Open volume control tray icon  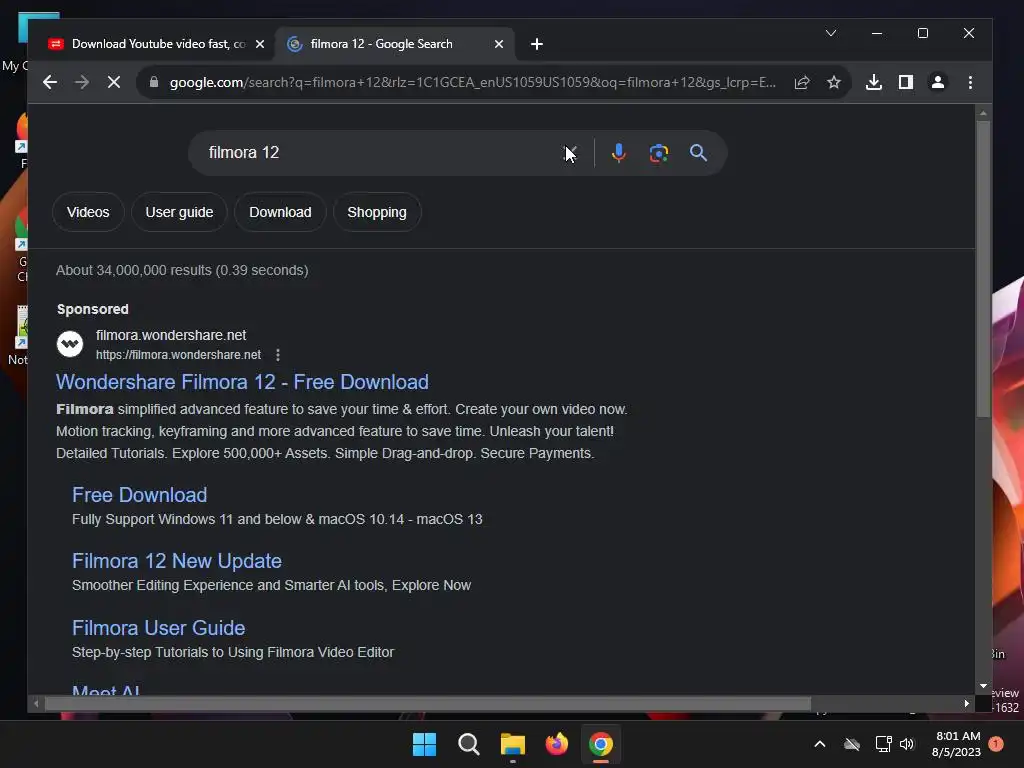pyautogui.click(x=907, y=744)
